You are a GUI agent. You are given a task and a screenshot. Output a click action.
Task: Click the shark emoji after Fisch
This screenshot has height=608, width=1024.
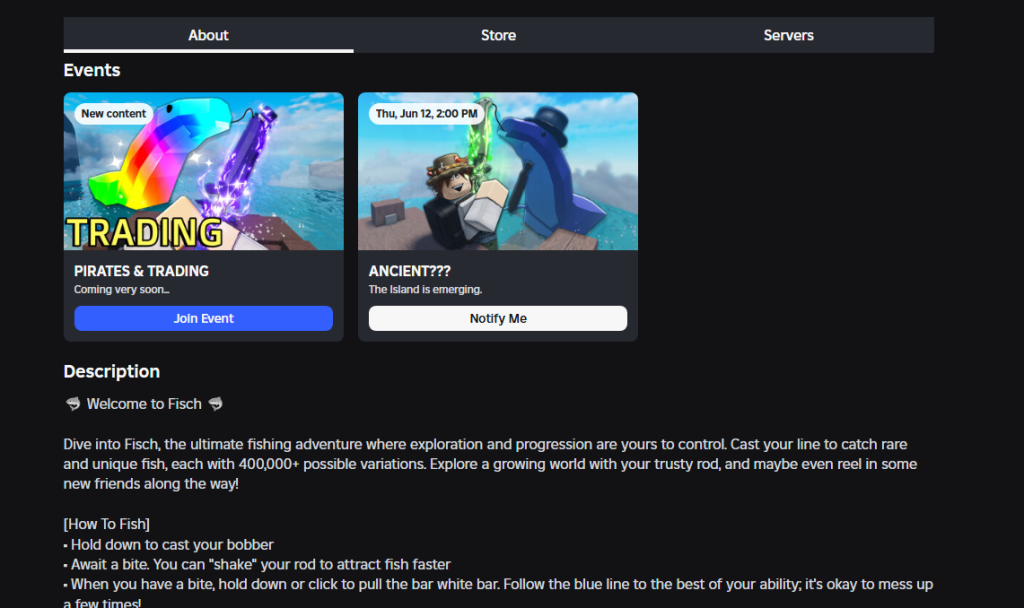coord(216,404)
